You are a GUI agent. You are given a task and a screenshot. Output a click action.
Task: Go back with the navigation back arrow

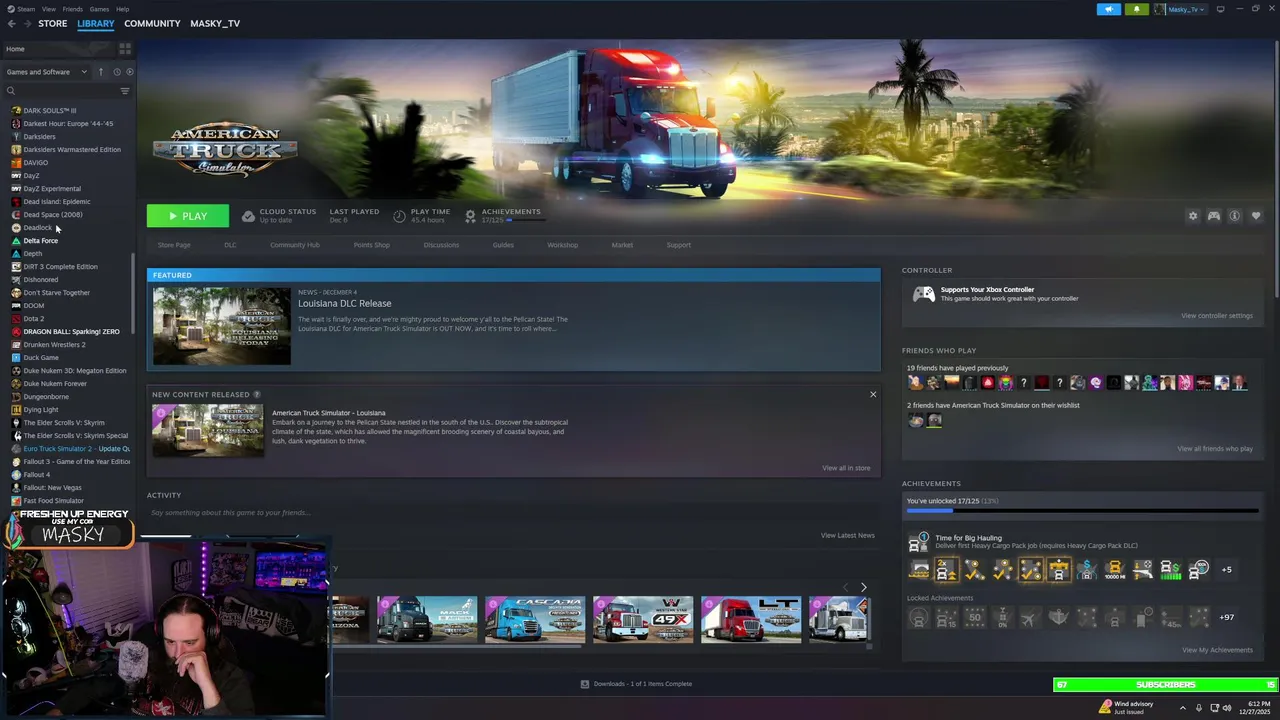click(x=11, y=23)
